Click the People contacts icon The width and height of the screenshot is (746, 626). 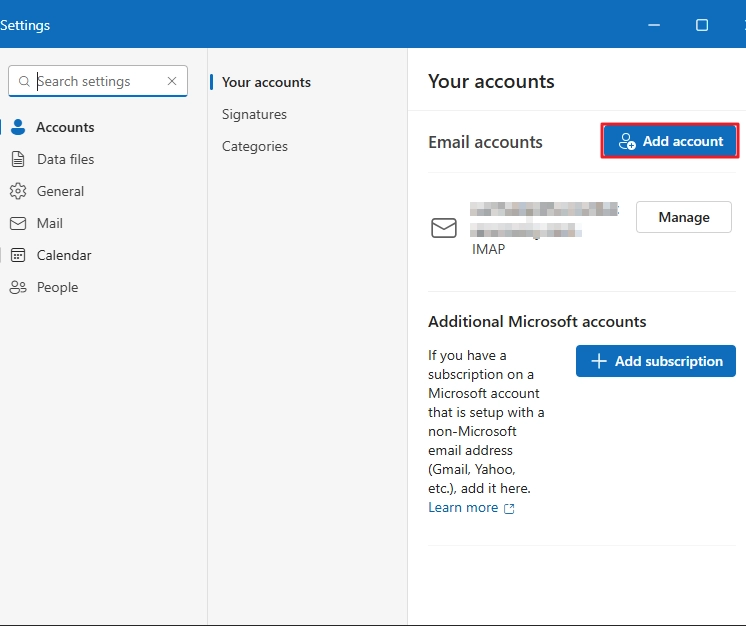coord(18,287)
